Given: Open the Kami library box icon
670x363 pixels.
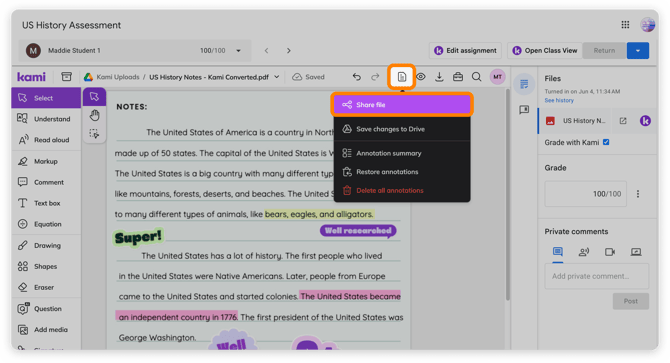Looking at the screenshot, I should coord(66,77).
